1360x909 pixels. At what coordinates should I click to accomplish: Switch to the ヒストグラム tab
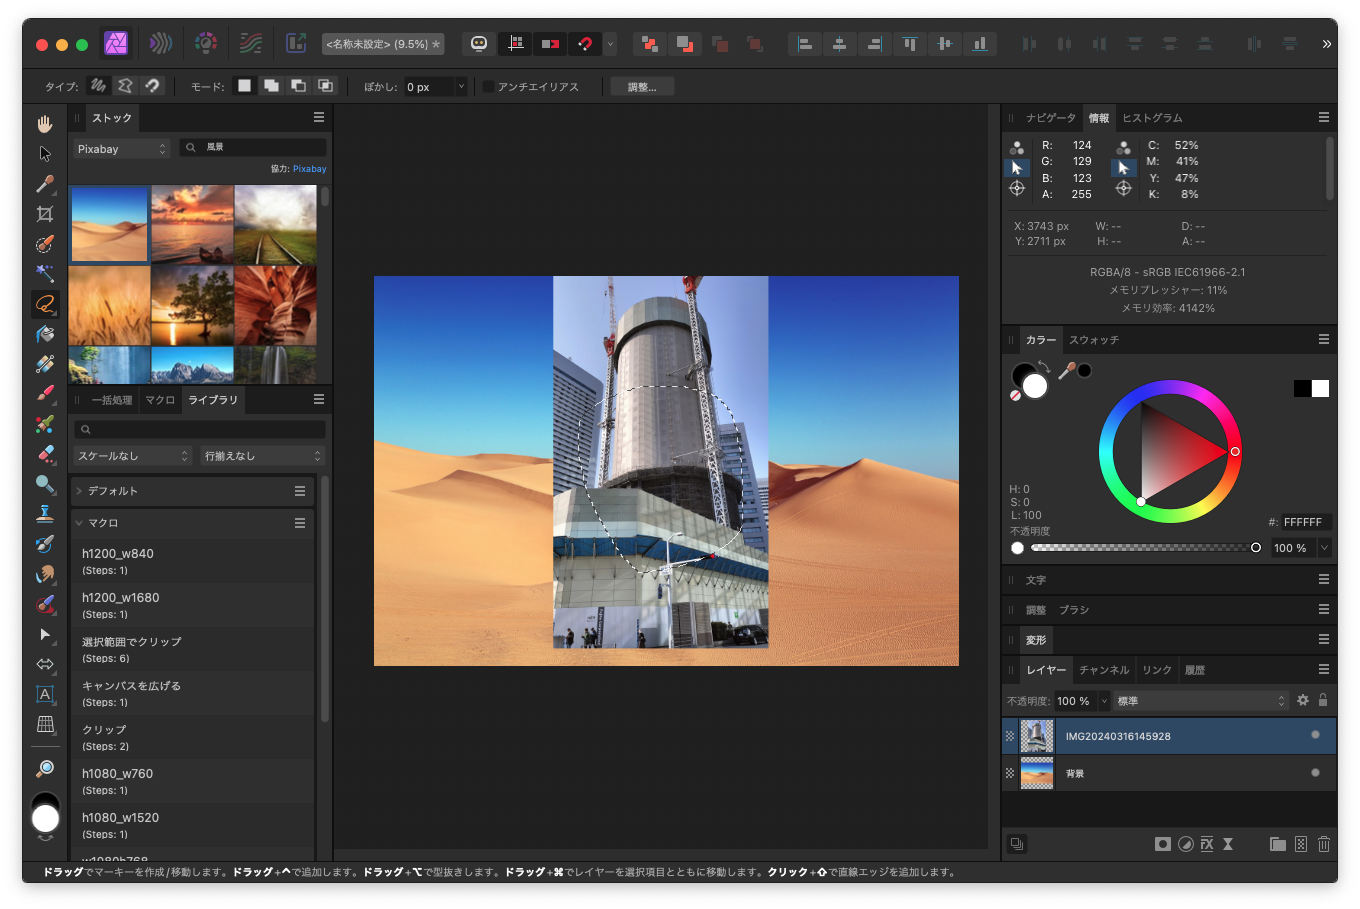[x=1152, y=118]
